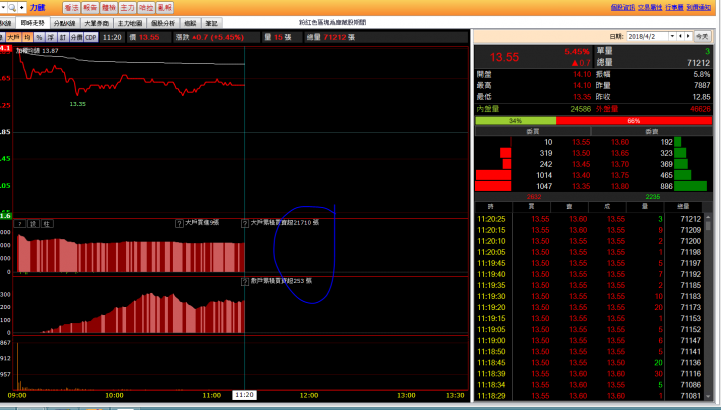Click the ? icon beside 散戶累積買賣超253張
This screenshot has height=410, width=721.
(x=245, y=282)
